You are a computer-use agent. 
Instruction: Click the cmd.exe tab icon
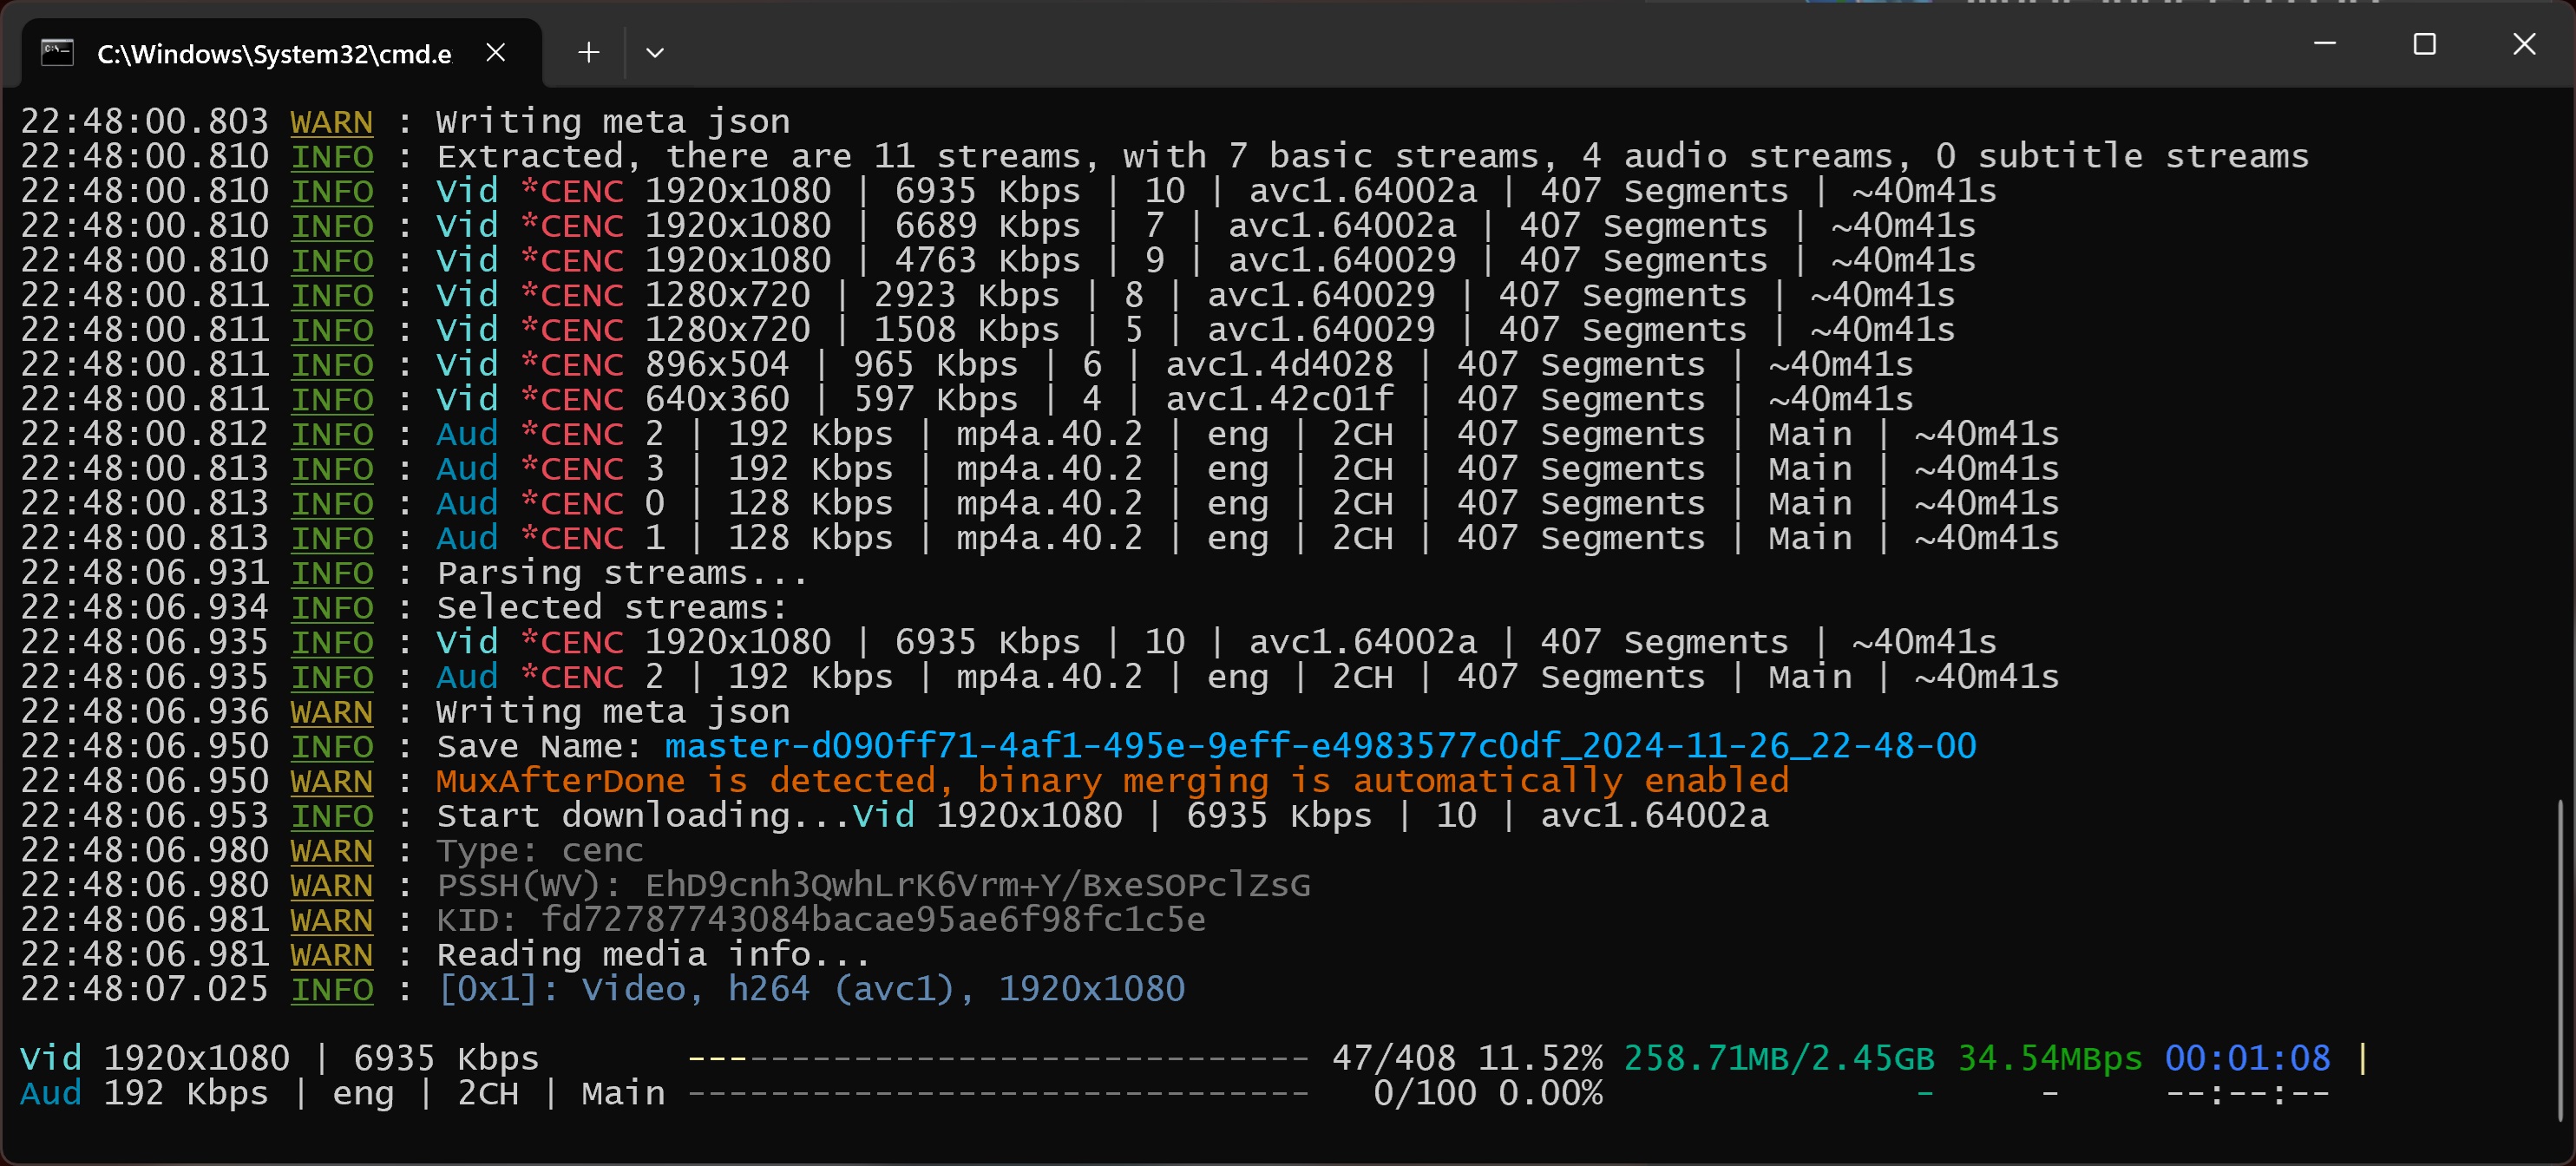click(57, 52)
